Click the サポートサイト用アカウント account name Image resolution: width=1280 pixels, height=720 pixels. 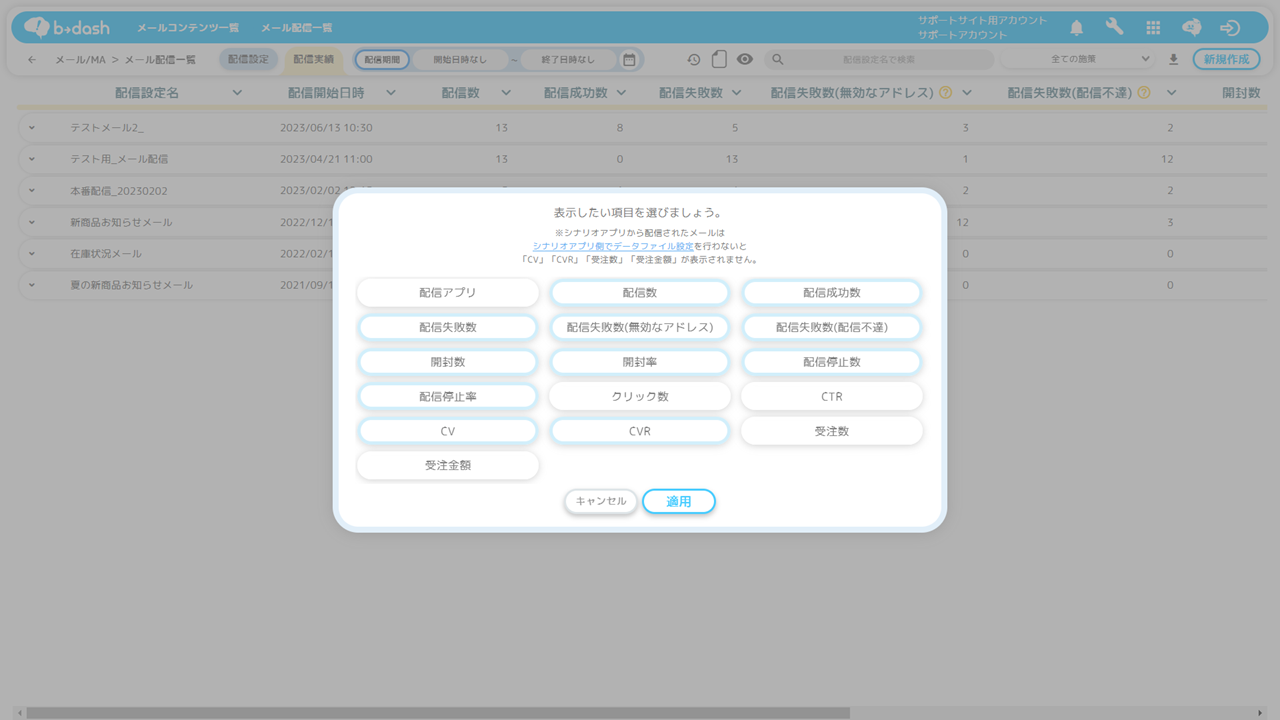point(982,20)
